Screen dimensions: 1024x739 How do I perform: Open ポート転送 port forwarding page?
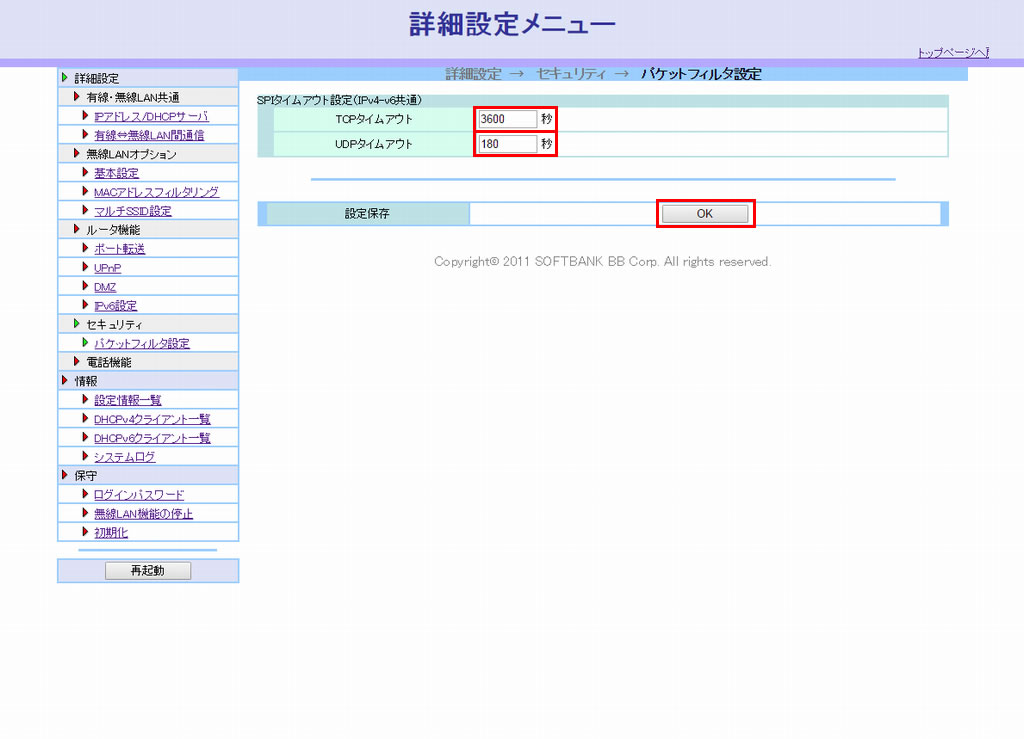(x=119, y=249)
